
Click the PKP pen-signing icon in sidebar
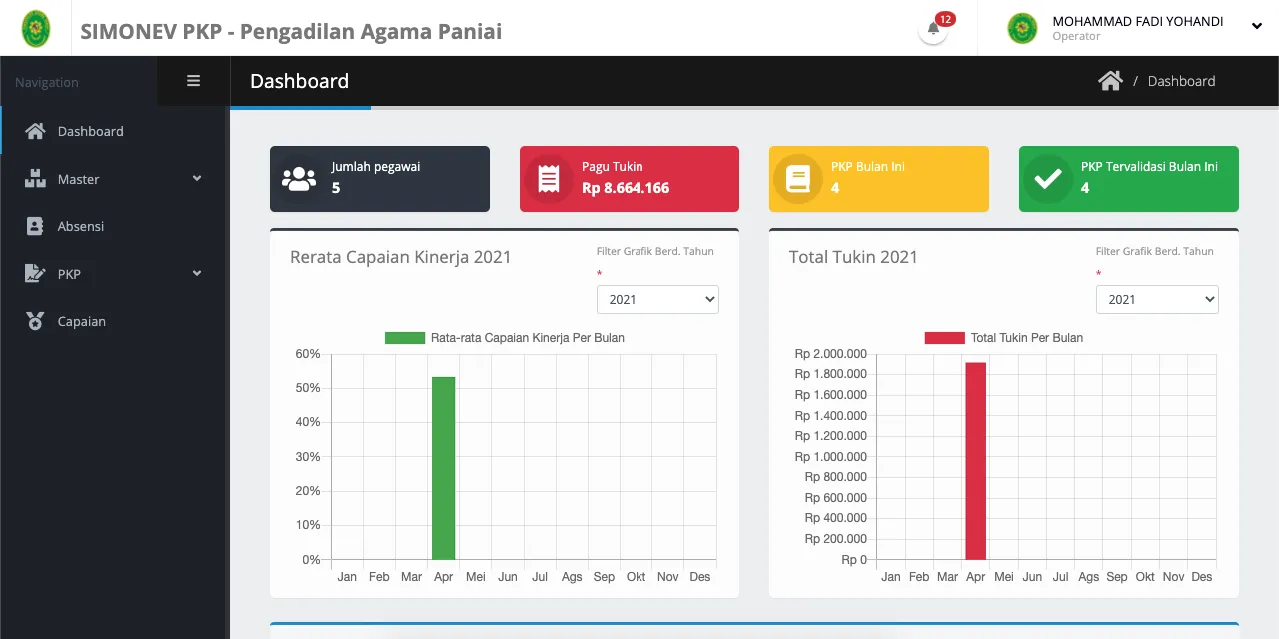tap(36, 273)
